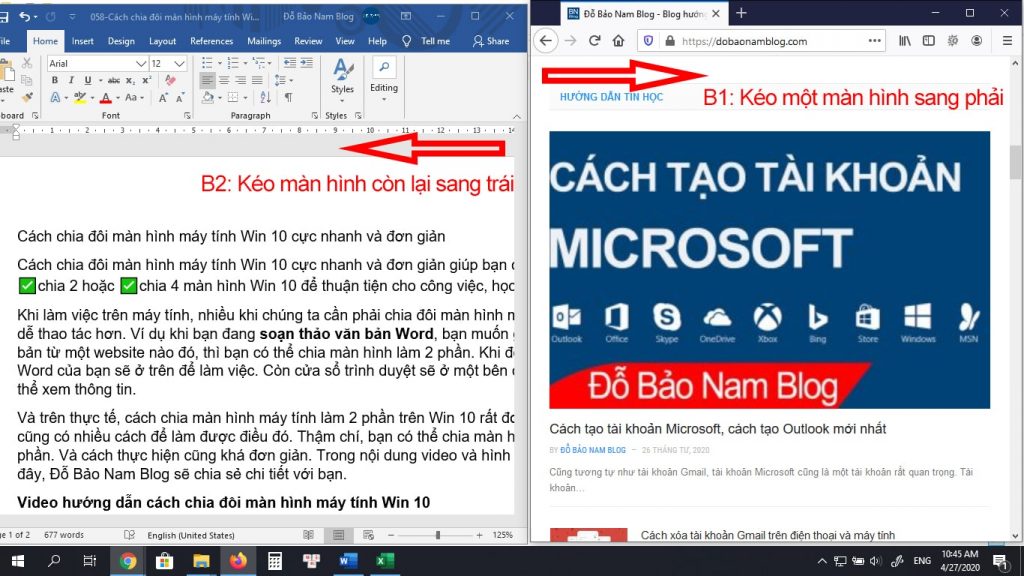The width and height of the screenshot is (1024, 576).
Task: Open the Firefox hamburger menu
Action: pos(1007,40)
